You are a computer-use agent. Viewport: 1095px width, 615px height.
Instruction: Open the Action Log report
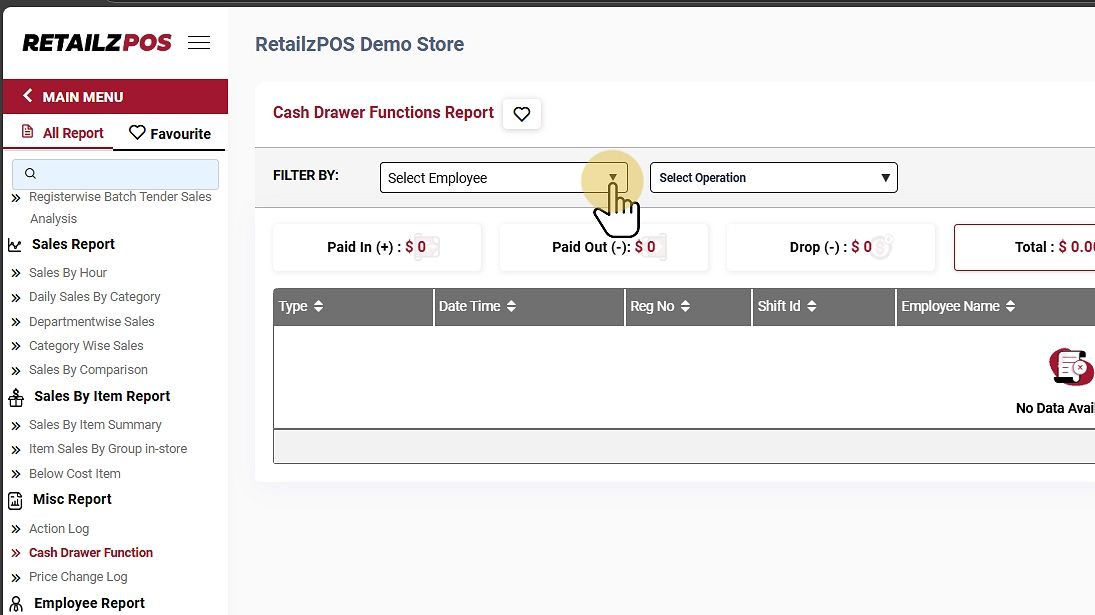[59, 529]
